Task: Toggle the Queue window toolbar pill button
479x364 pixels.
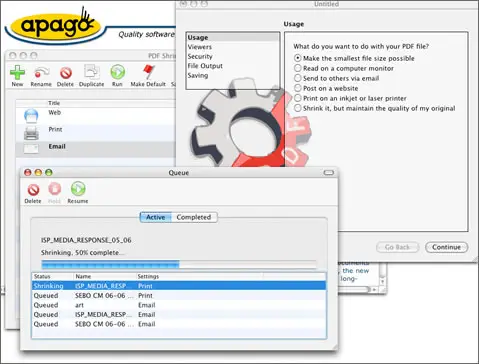Action: click(x=329, y=173)
